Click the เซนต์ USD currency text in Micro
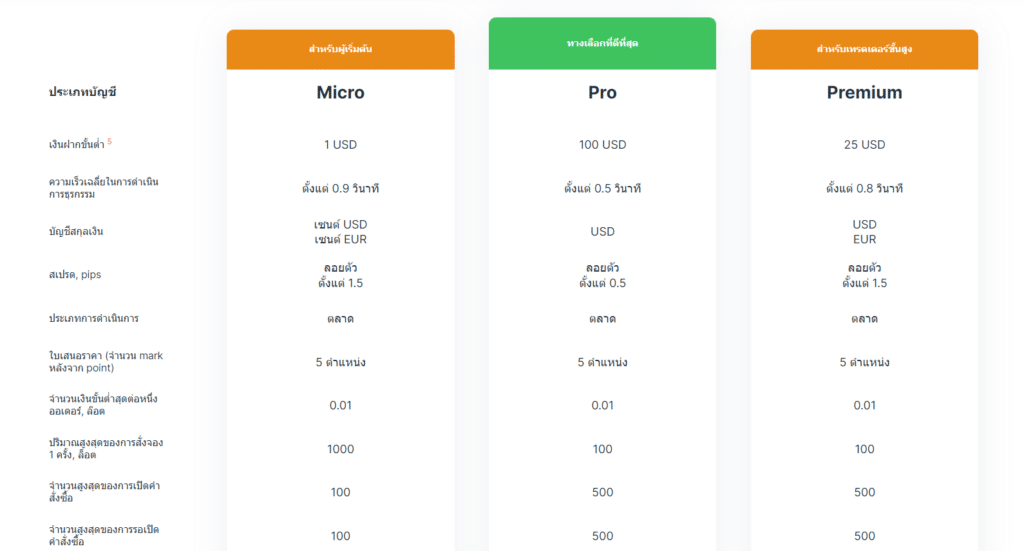The height and width of the screenshot is (551, 1024). 340,225
